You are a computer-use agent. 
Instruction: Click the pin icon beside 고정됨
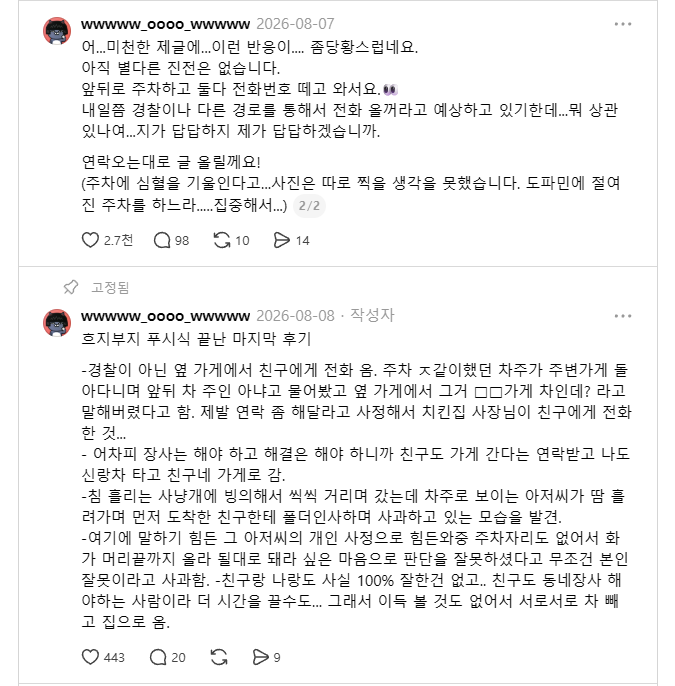point(70,287)
